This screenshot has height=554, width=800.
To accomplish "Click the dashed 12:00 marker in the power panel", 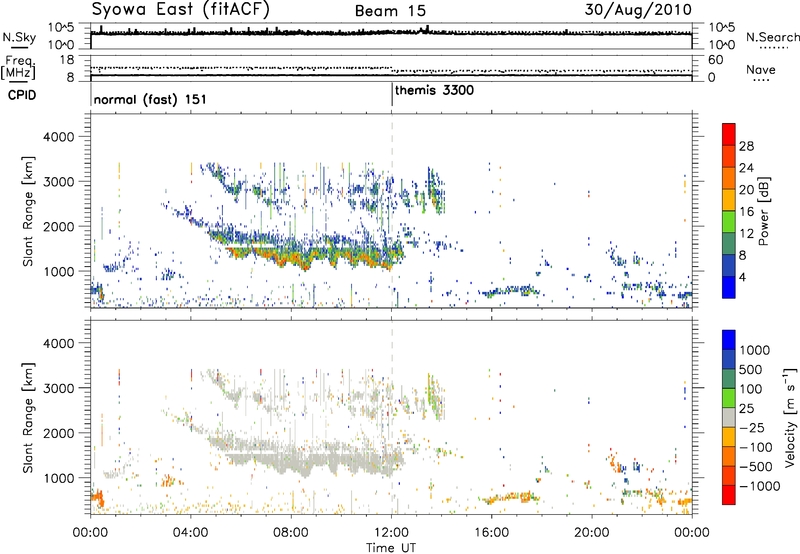I will pos(392,211).
